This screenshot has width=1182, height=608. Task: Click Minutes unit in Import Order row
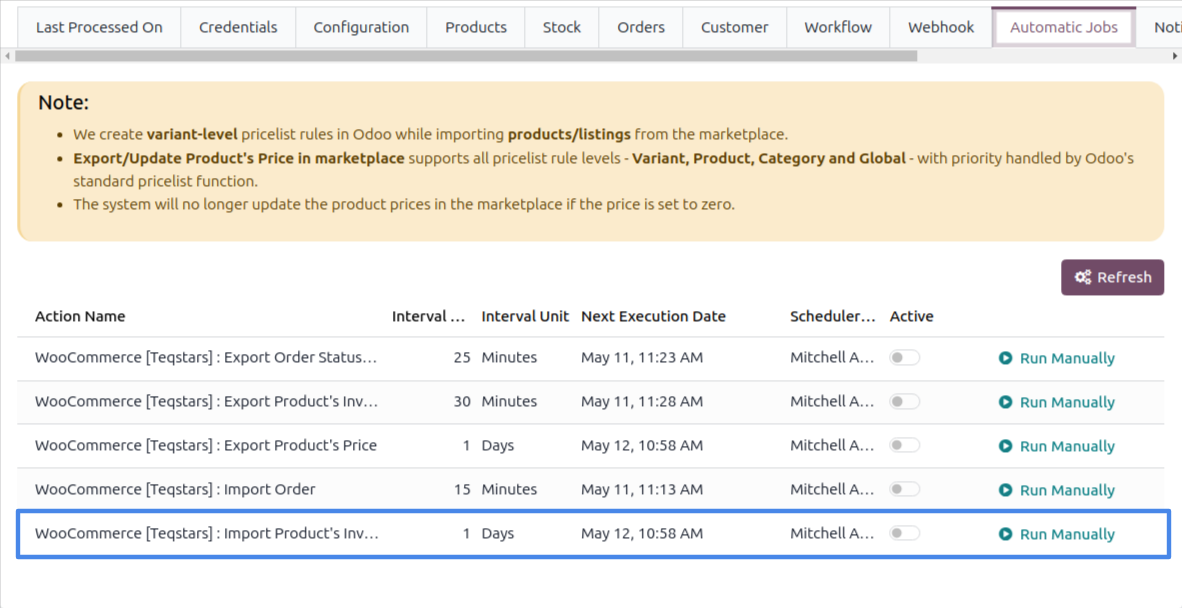[x=509, y=489]
